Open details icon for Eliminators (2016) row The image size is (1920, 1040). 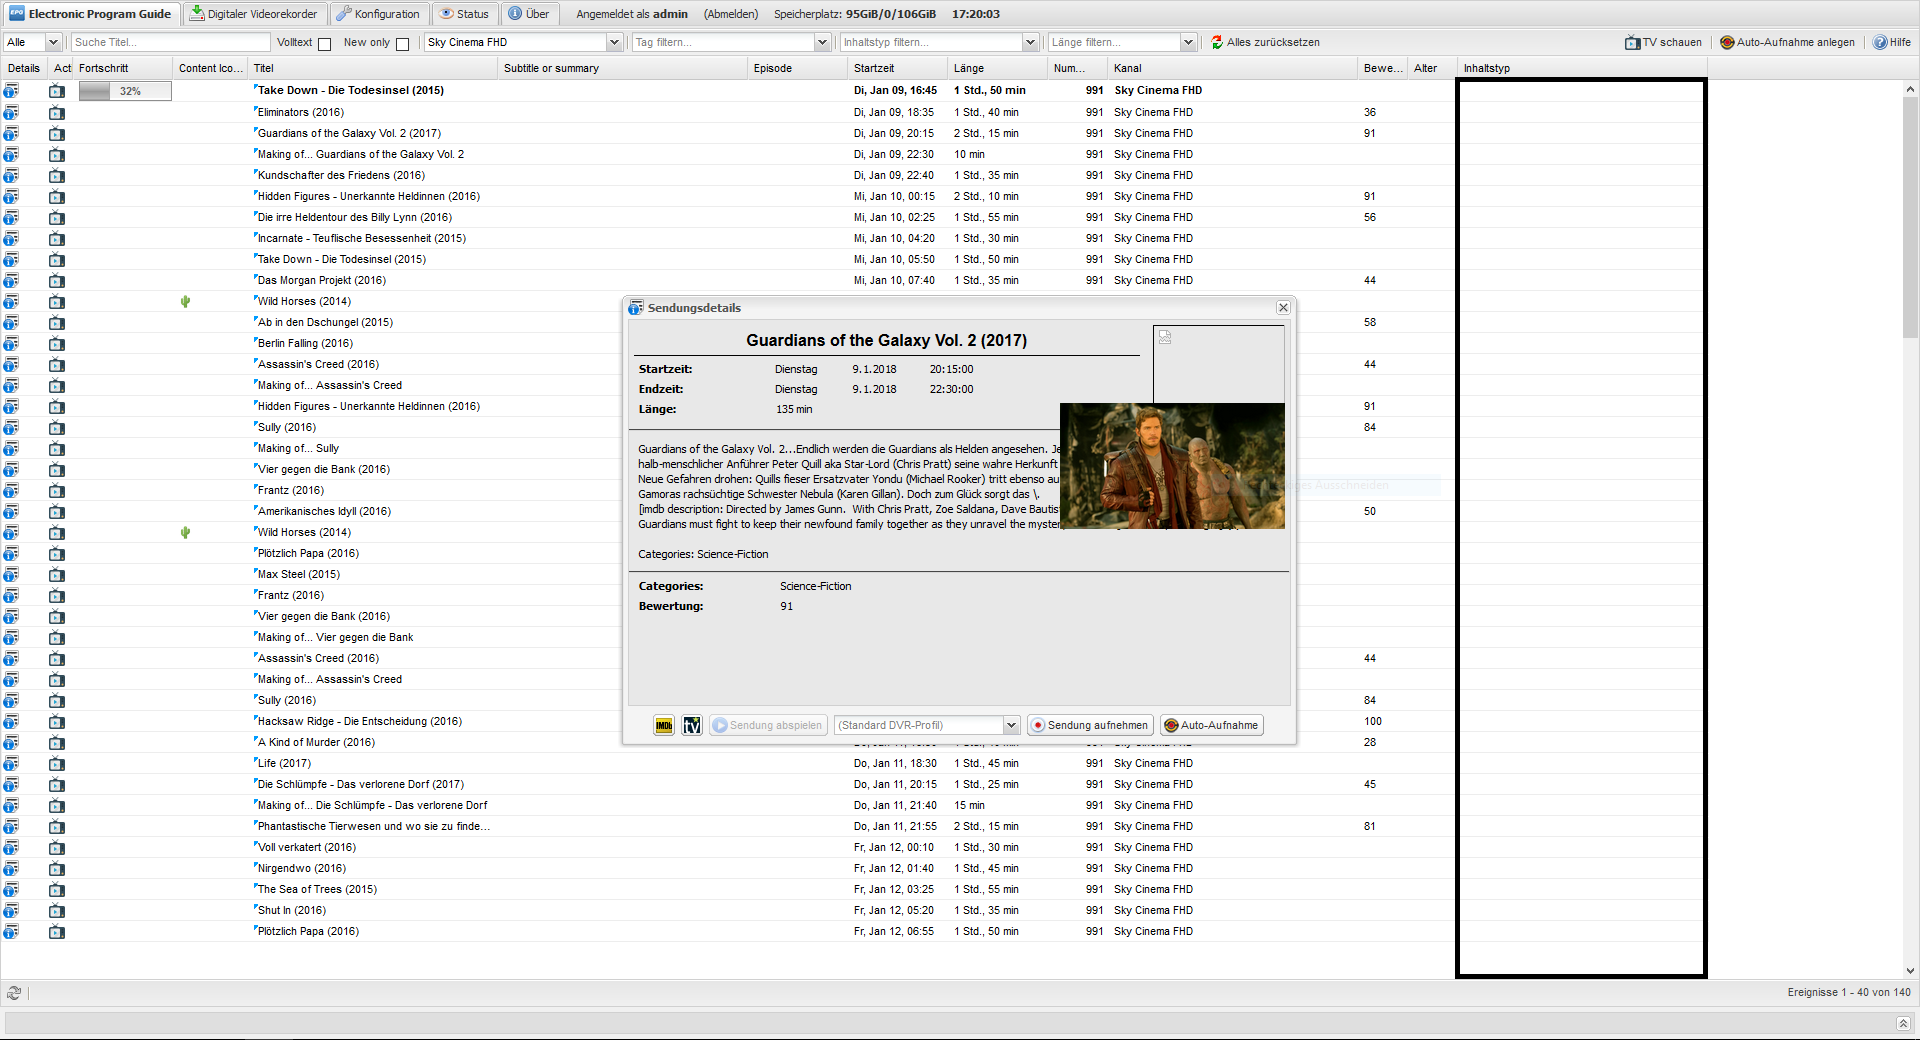[x=11, y=112]
